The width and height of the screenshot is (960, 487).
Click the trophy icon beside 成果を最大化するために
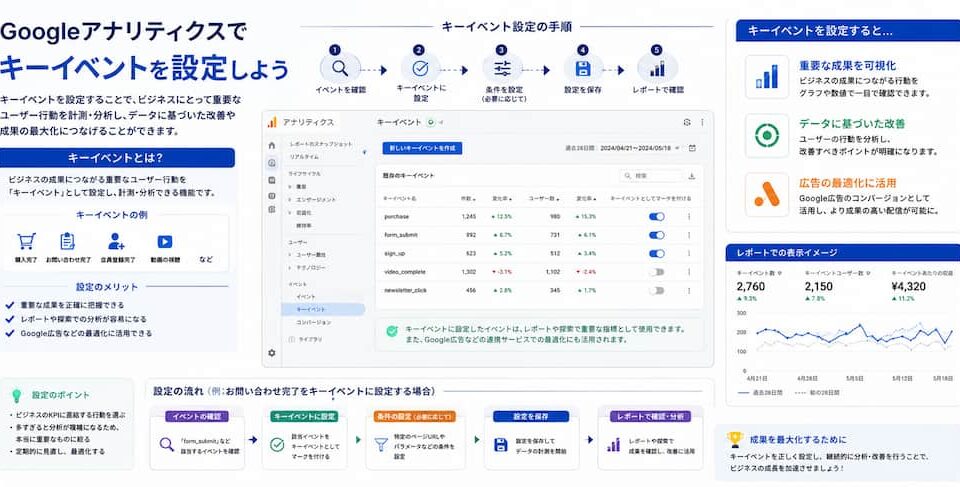(735, 439)
